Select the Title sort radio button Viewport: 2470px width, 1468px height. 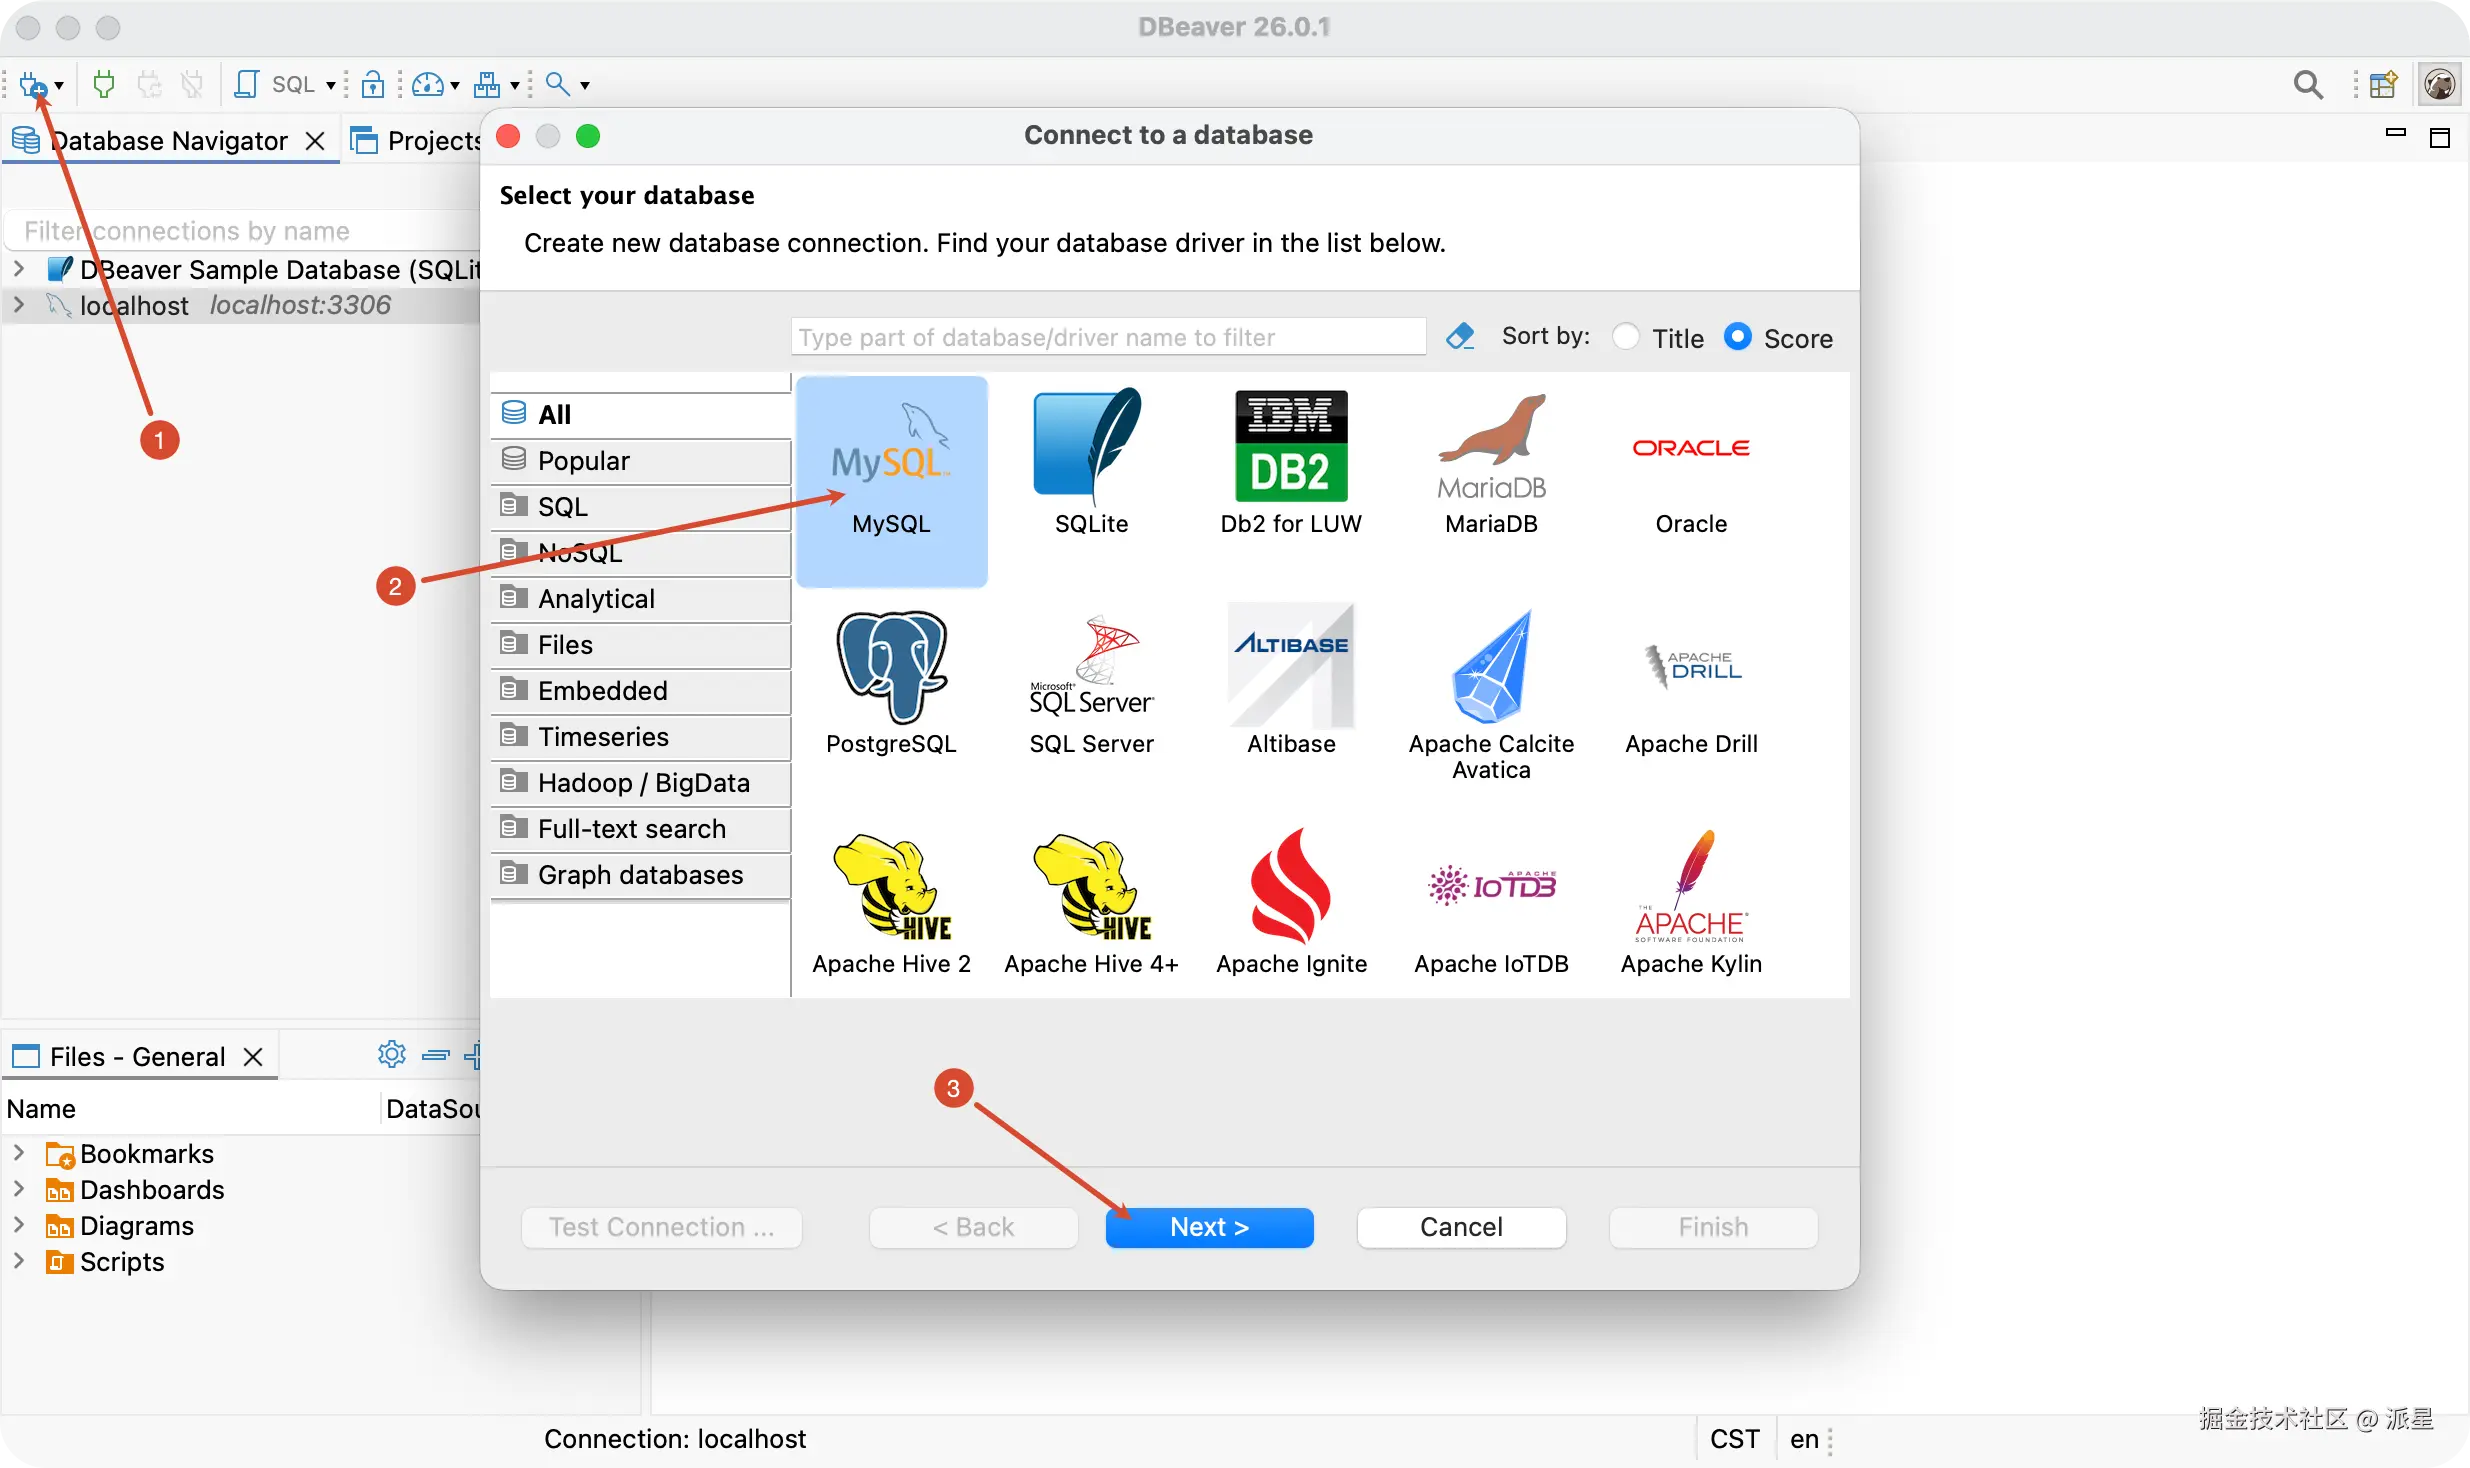1626,337
